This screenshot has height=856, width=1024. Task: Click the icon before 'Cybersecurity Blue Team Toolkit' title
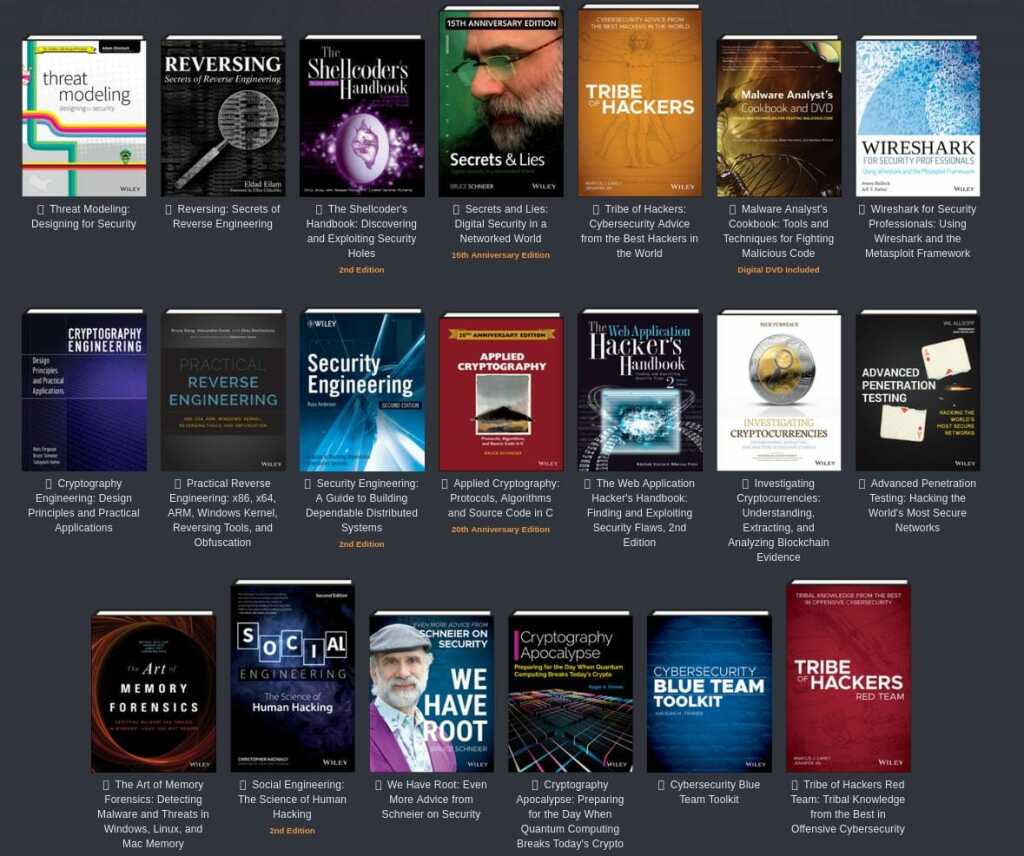pyautogui.click(x=661, y=785)
